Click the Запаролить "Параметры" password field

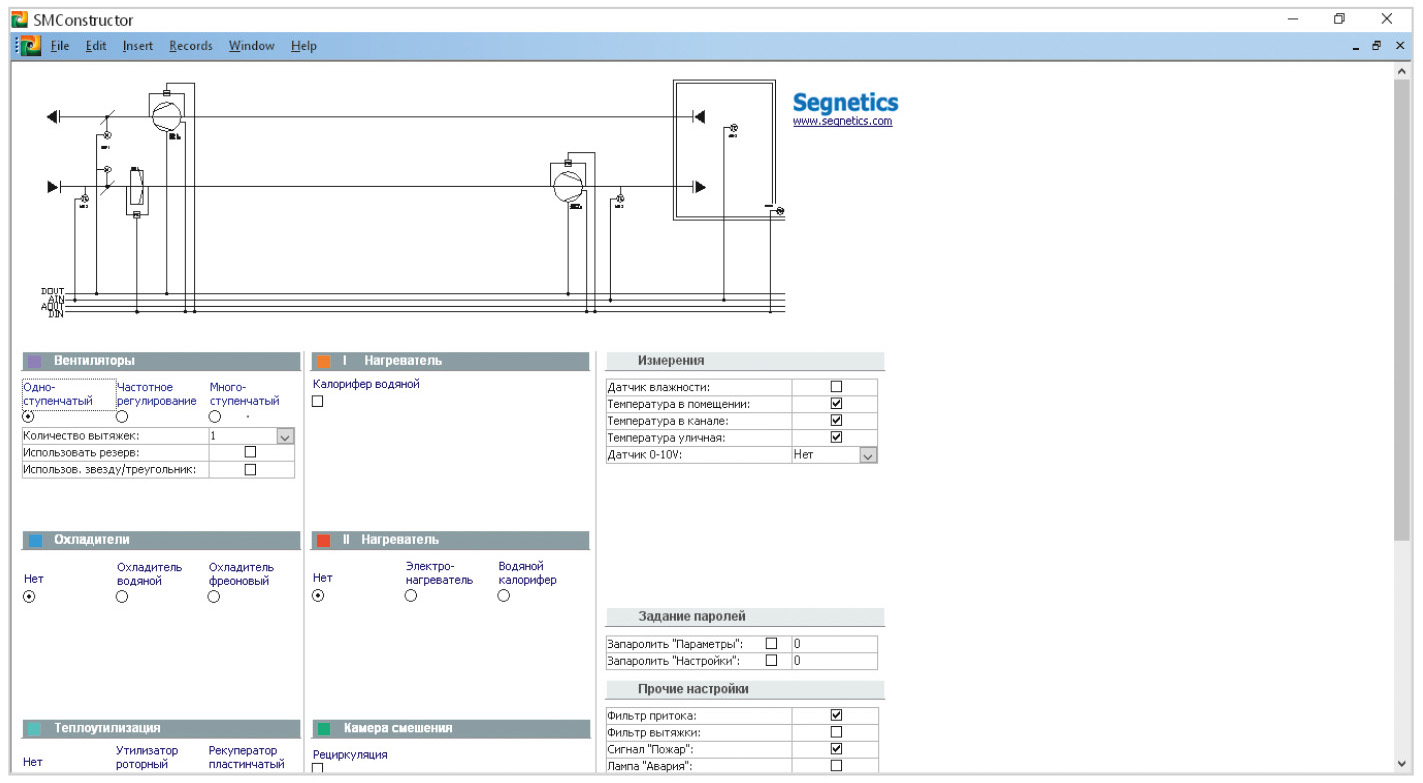(x=834, y=644)
